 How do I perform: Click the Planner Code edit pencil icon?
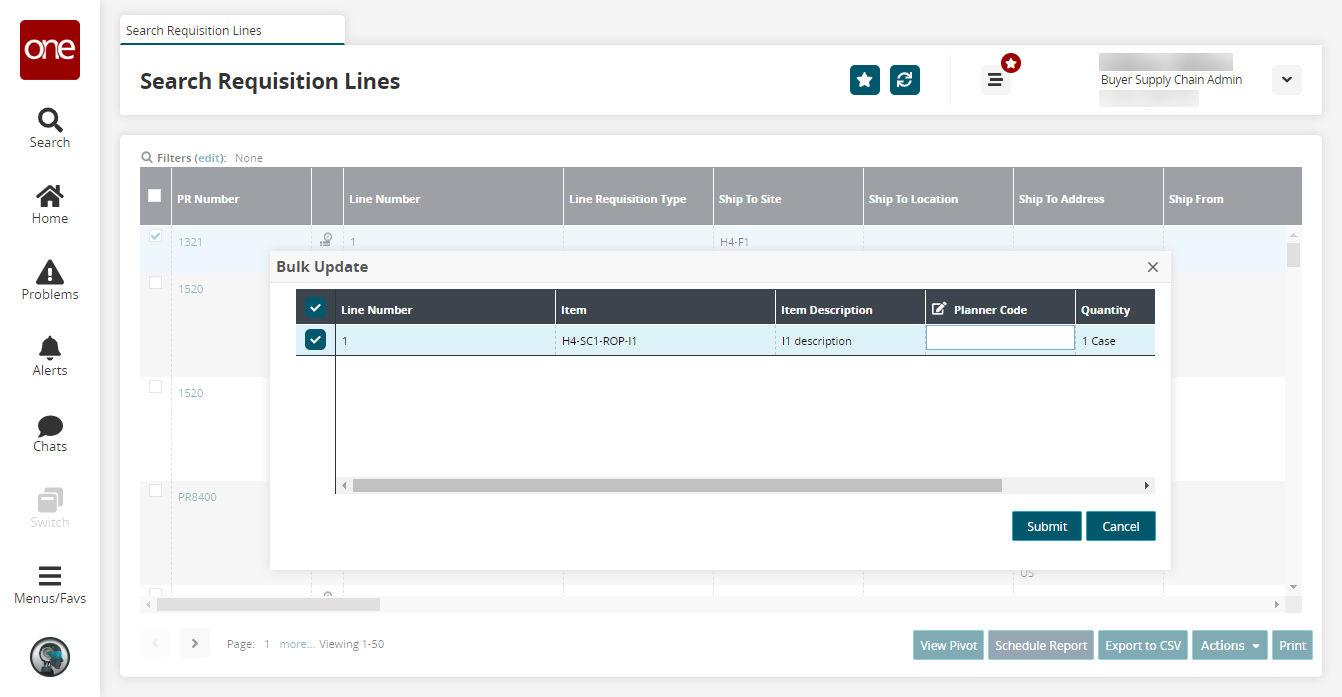tap(939, 309)
